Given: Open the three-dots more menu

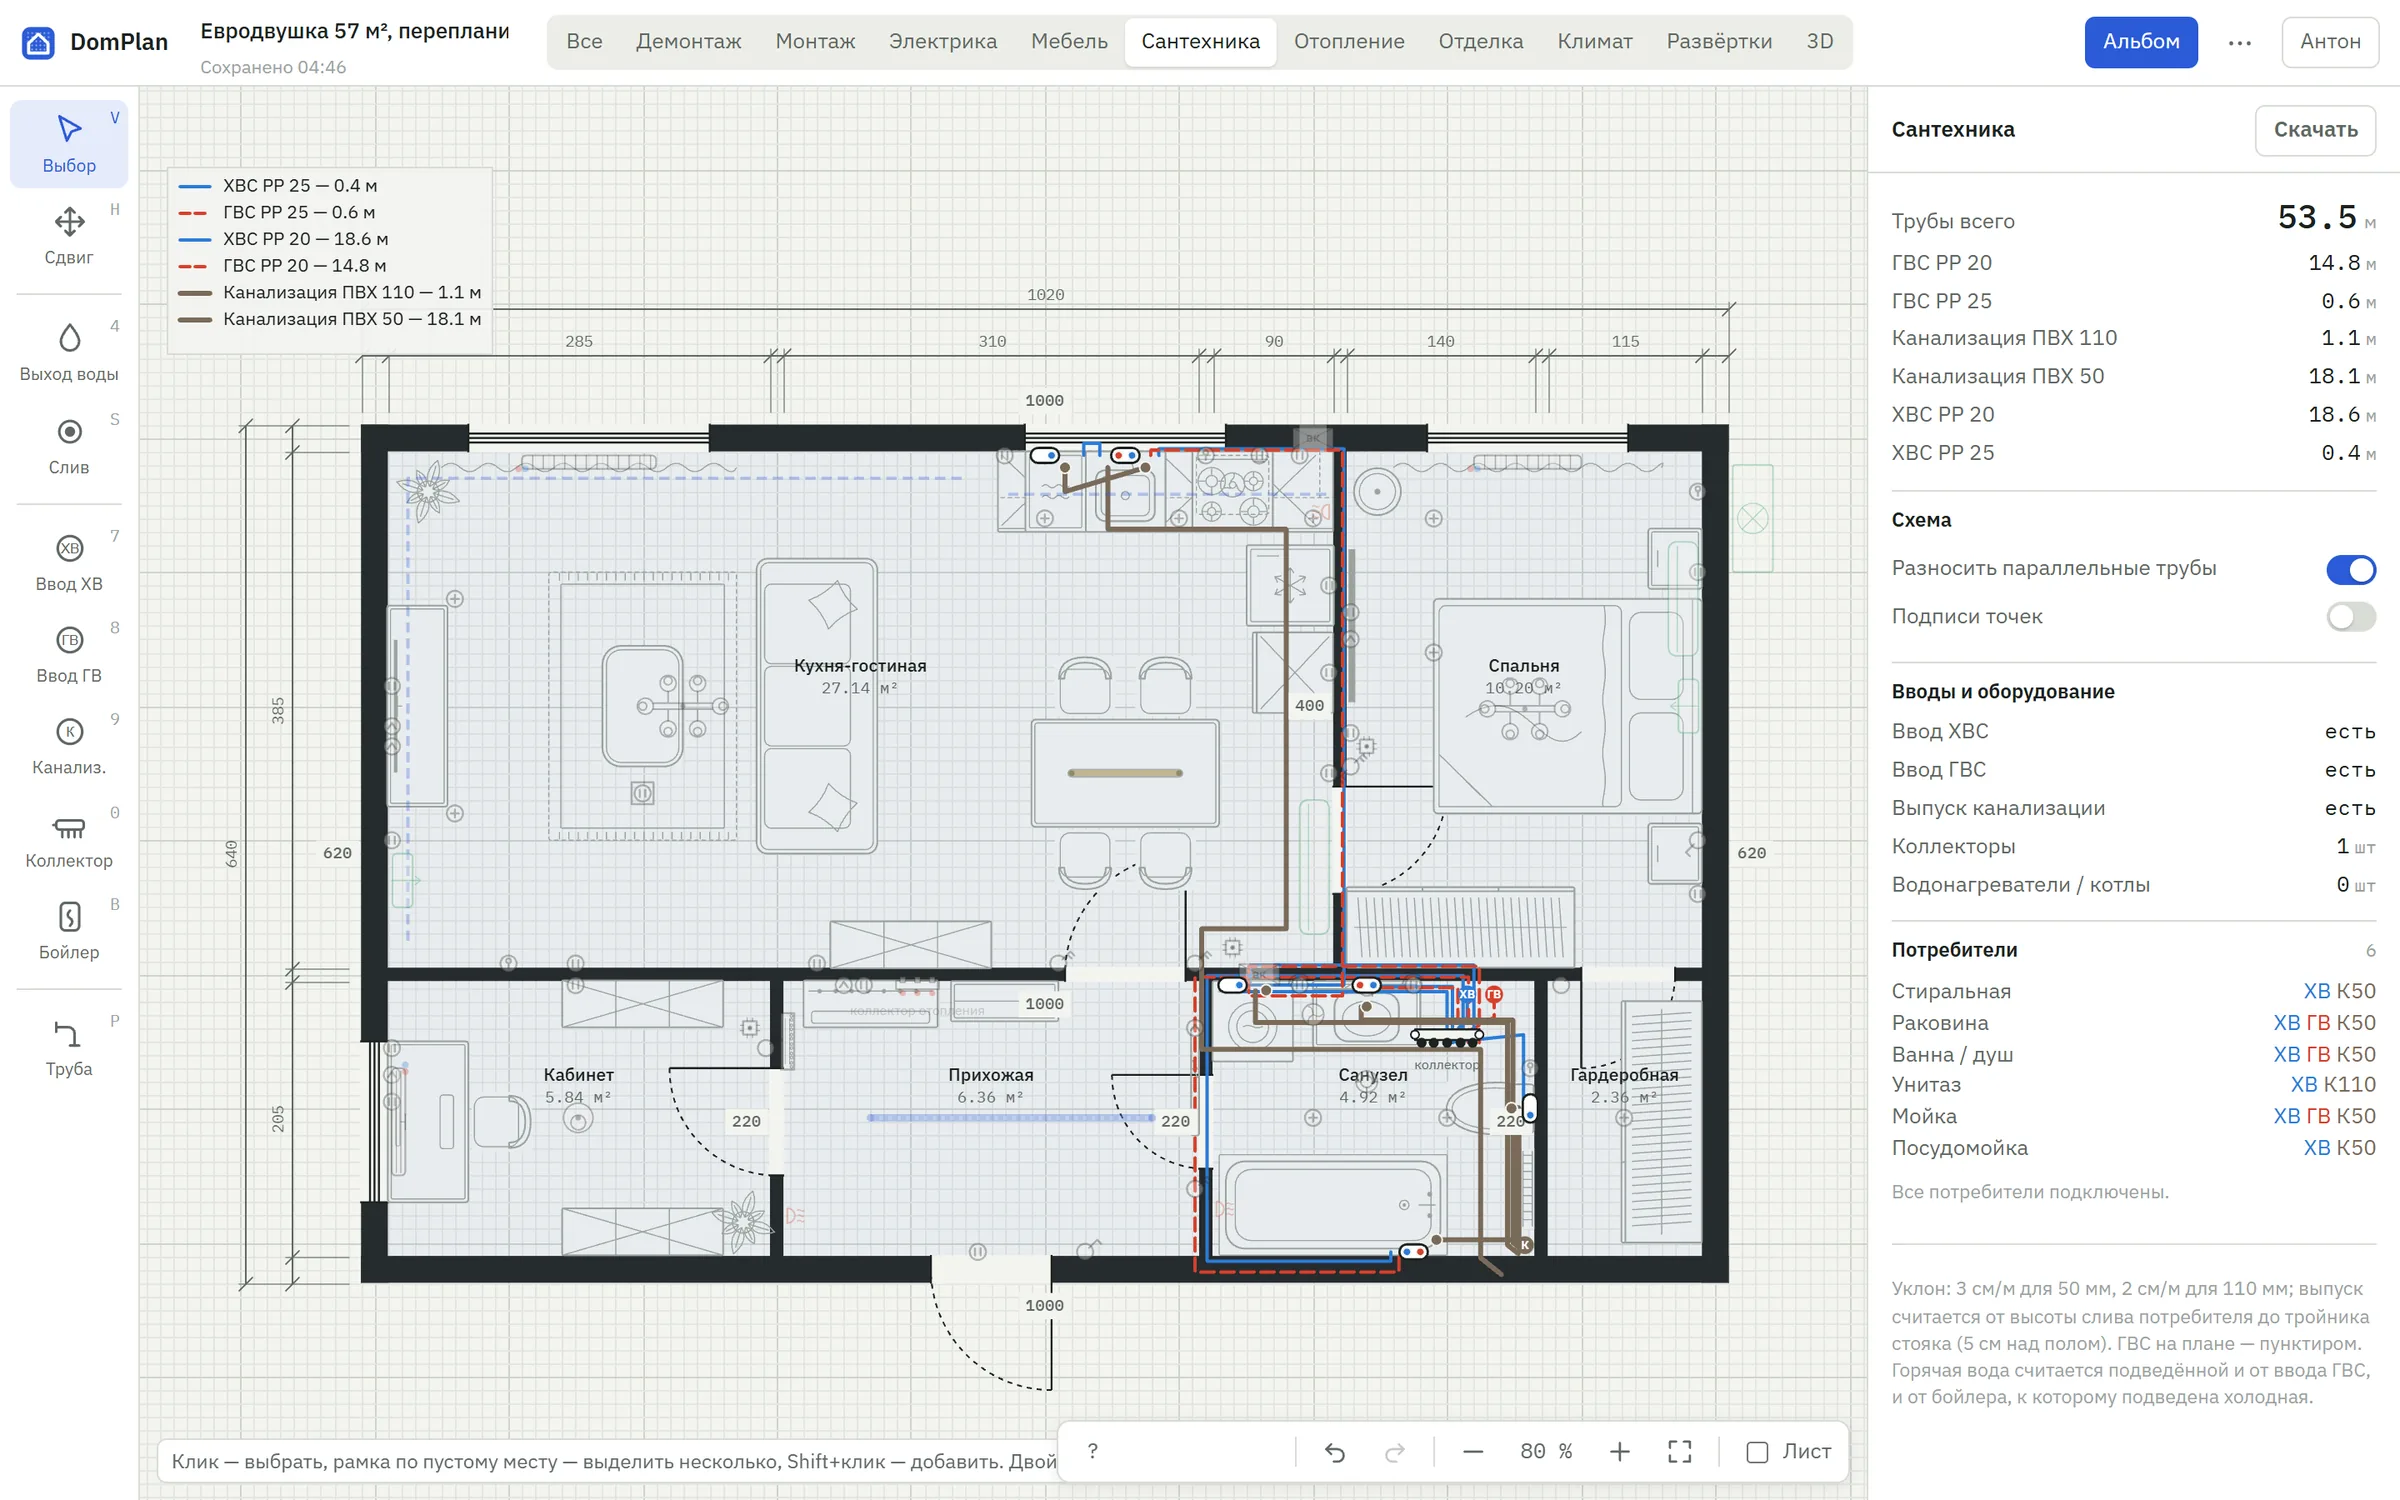Looking at the screenshot, I should click(2240, 42).
